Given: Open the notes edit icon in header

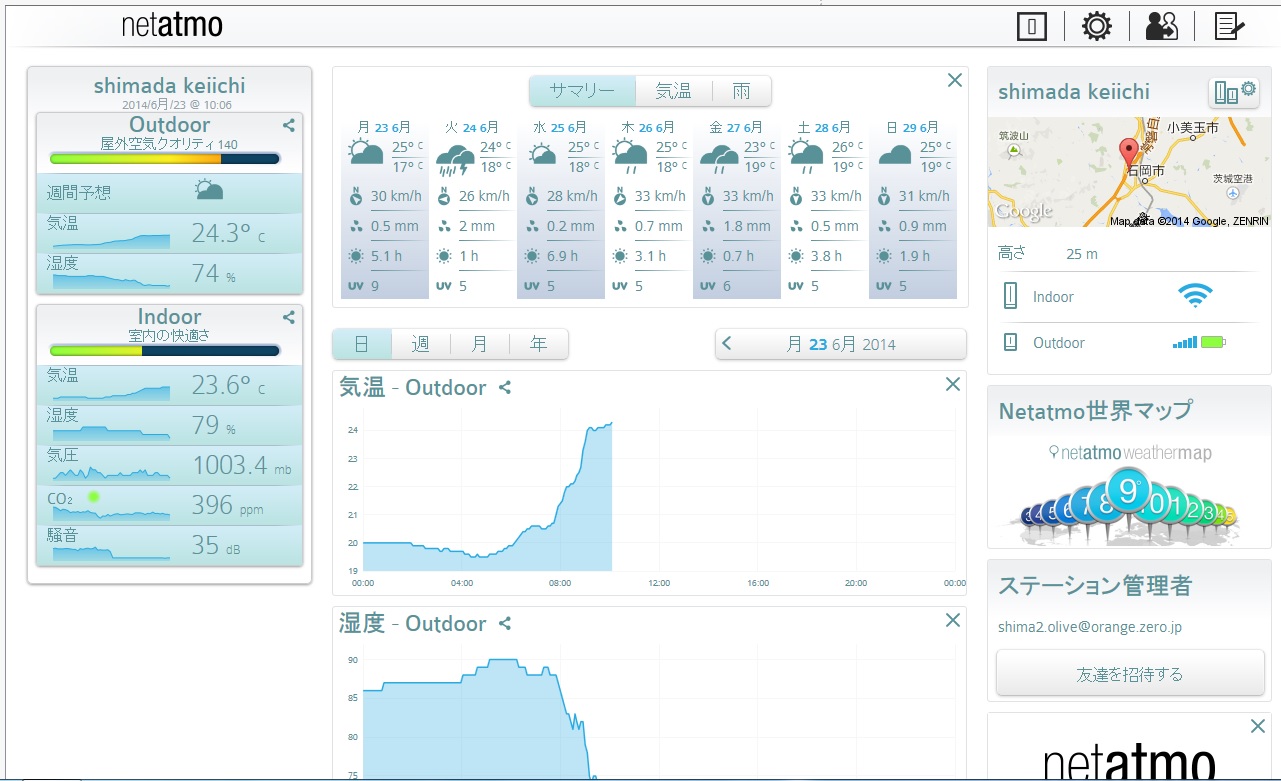Looking at the screenshot, I should [x=1229, y=27].
